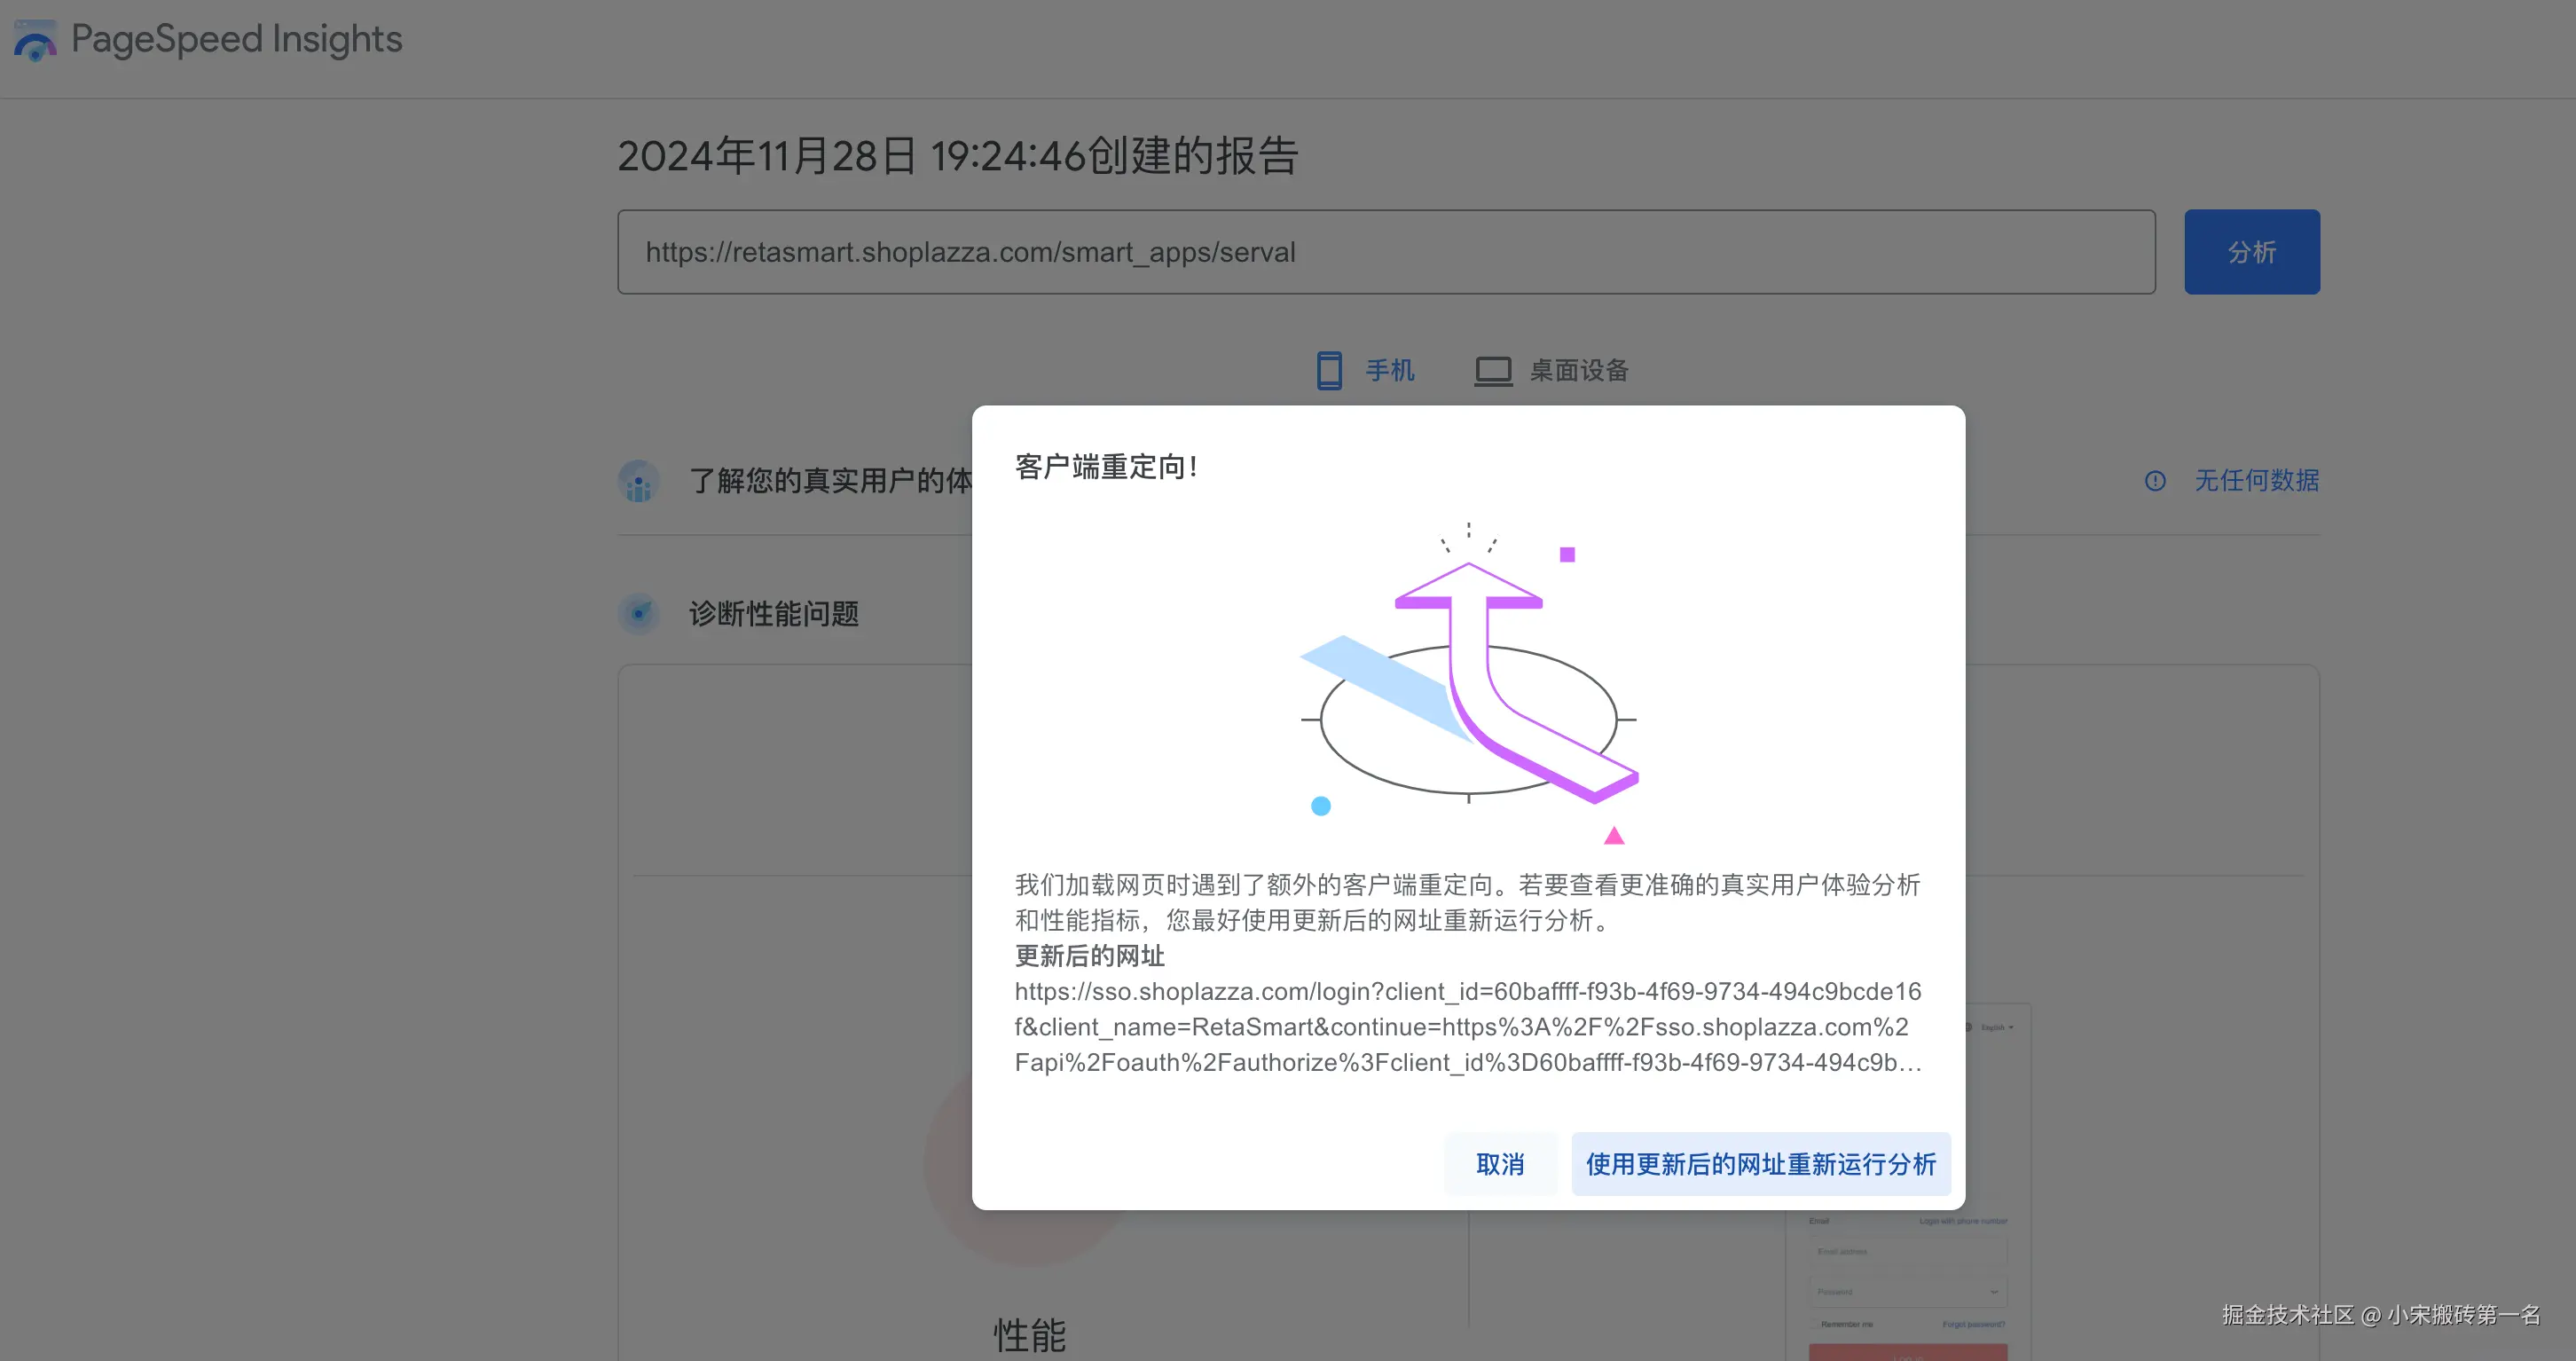Open the 无任何数据 link

tap(2257, 481)
